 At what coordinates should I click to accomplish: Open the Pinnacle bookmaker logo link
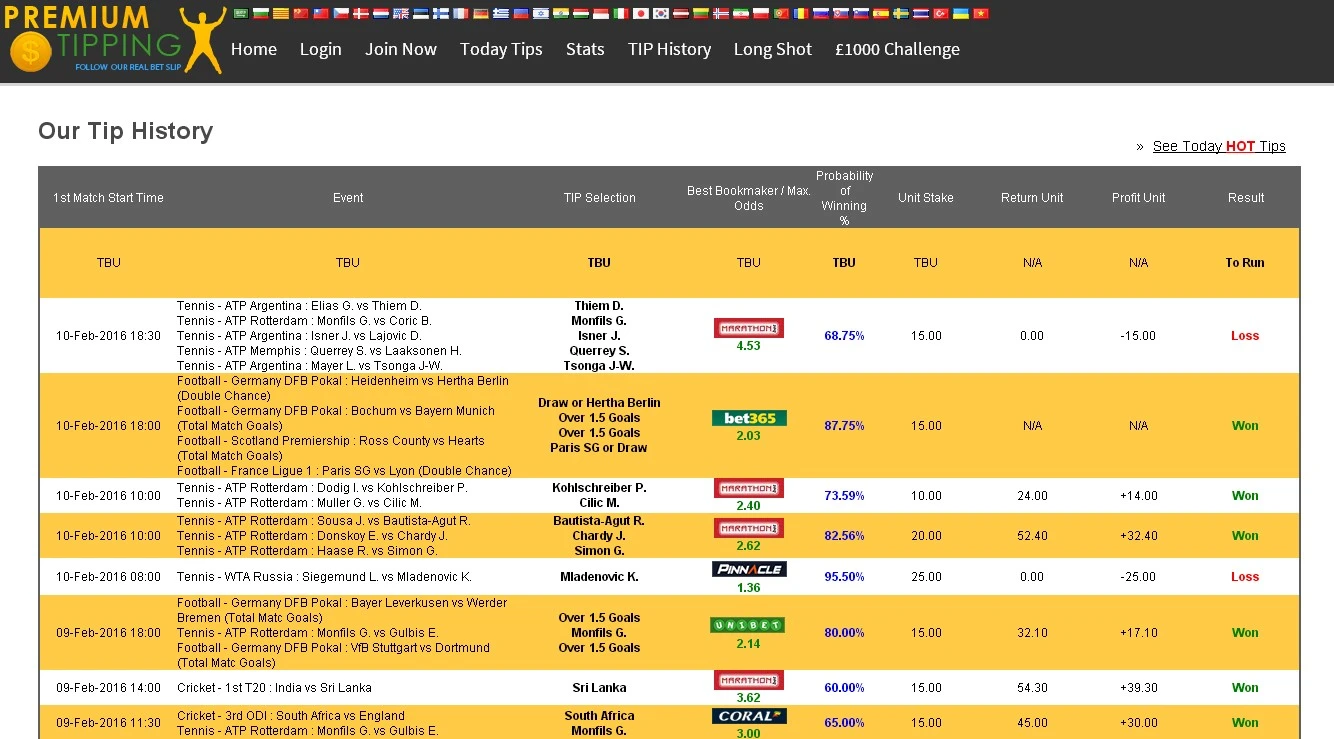coord(749,569)
